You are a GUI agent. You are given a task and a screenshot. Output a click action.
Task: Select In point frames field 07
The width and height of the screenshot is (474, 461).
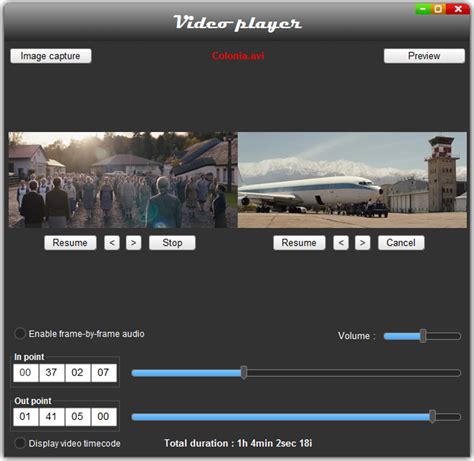104,372
